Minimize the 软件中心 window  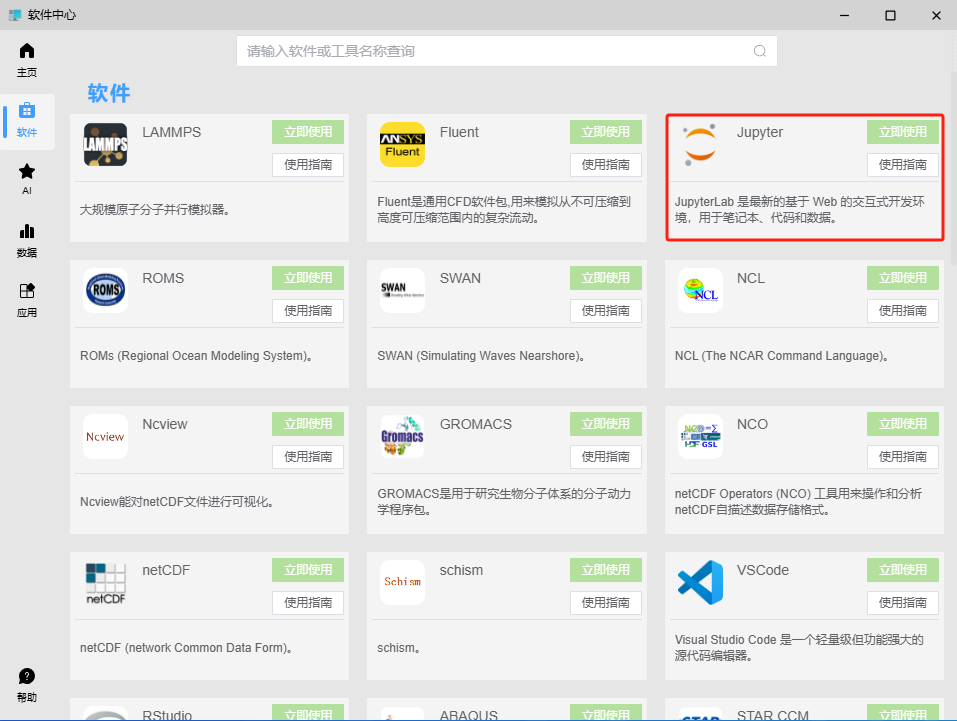coord(844,15)
